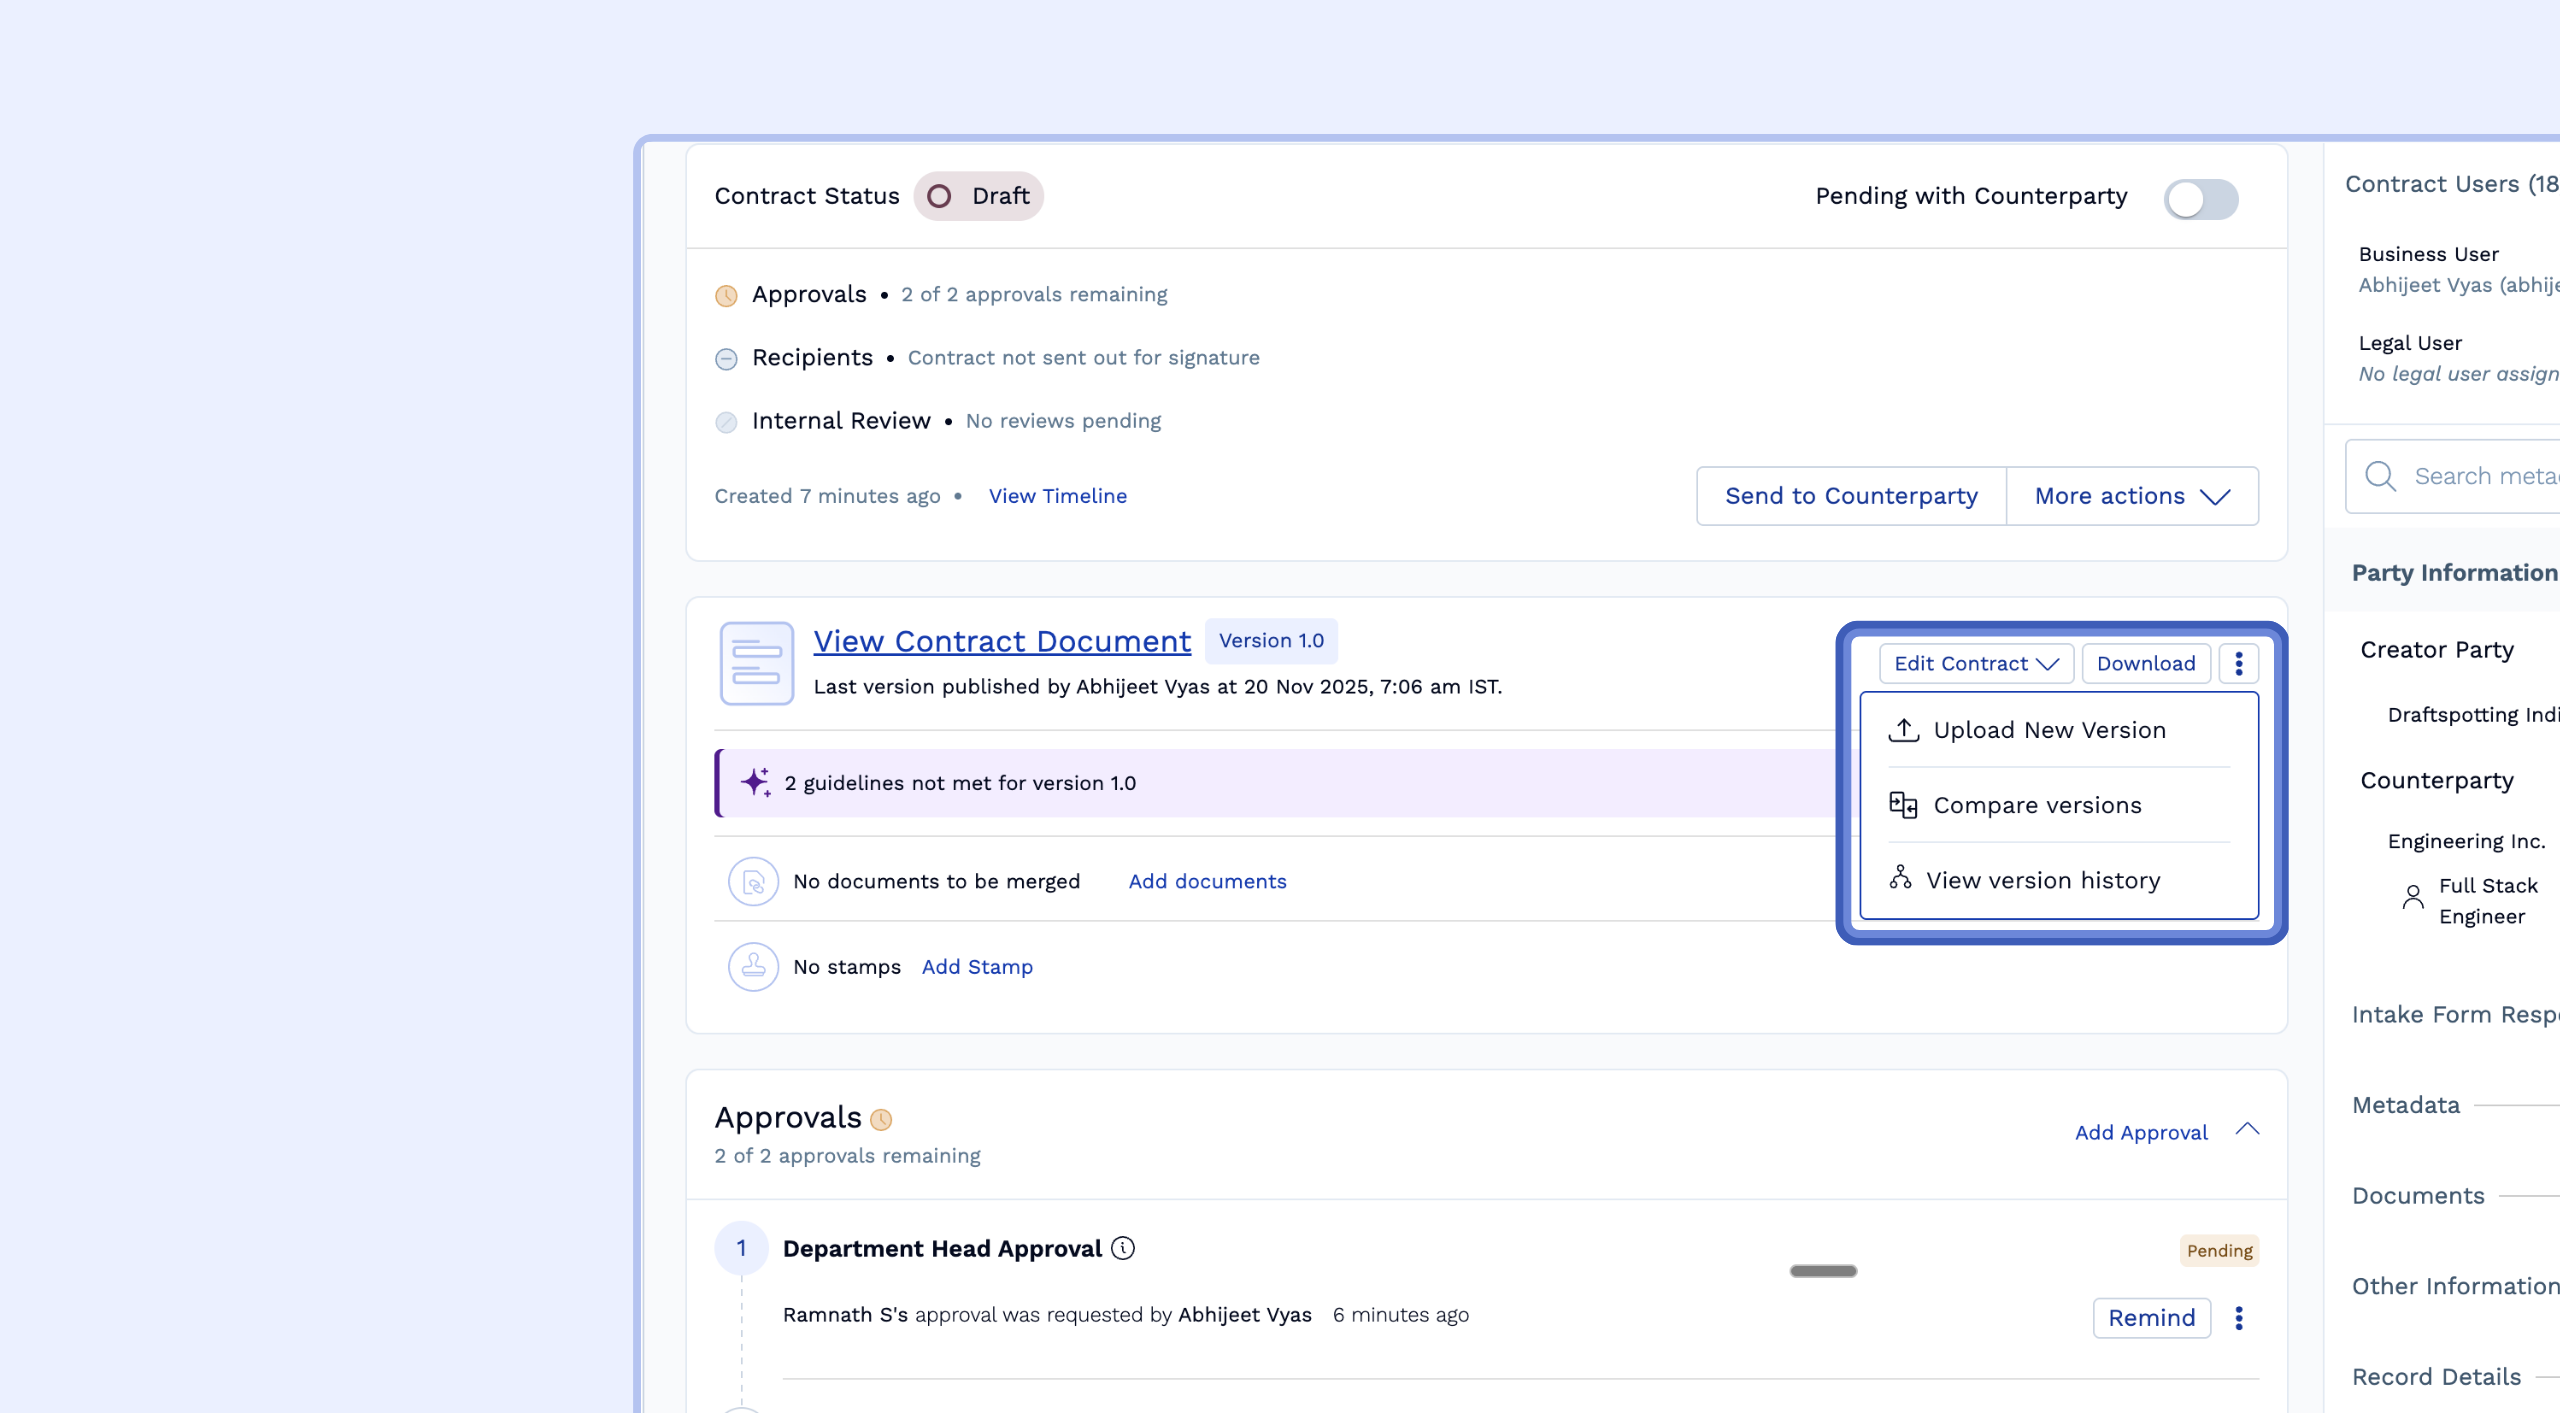Collapse the Approvals section chevron
This screenshot has width=2560, height=1413.
[2247, 1130]
